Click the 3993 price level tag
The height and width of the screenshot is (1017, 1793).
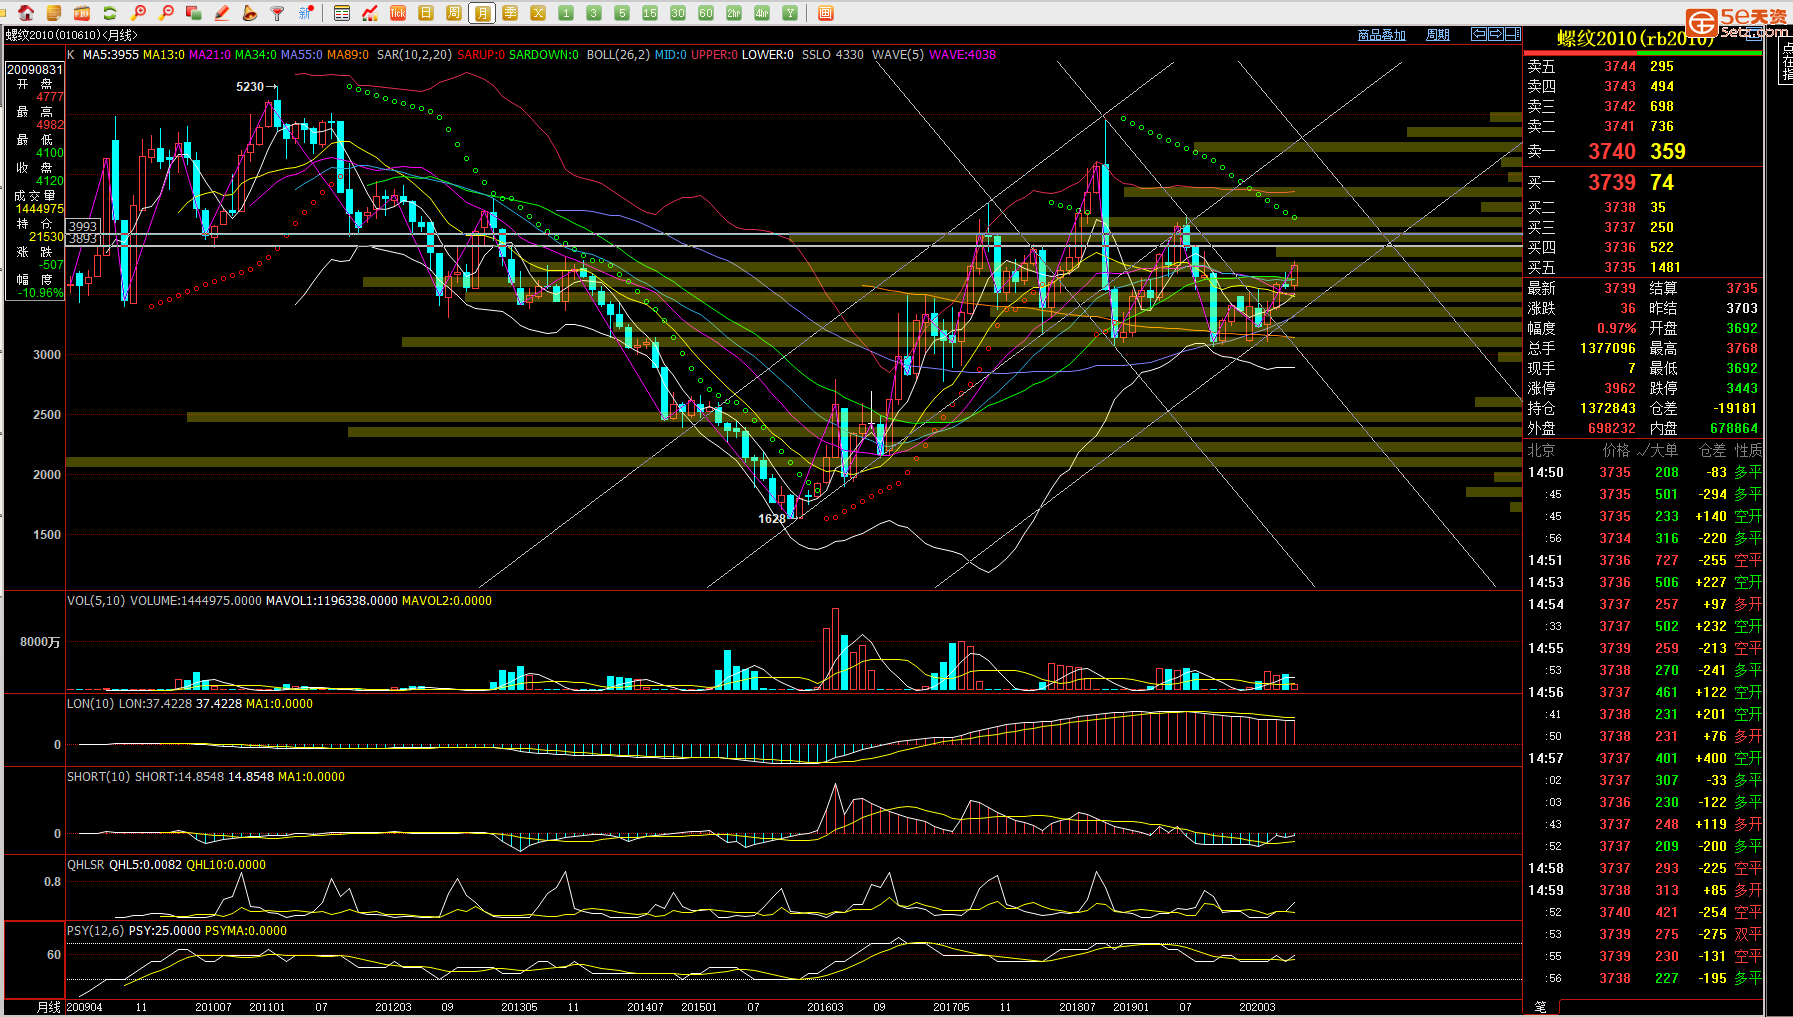tap(83, 226)
